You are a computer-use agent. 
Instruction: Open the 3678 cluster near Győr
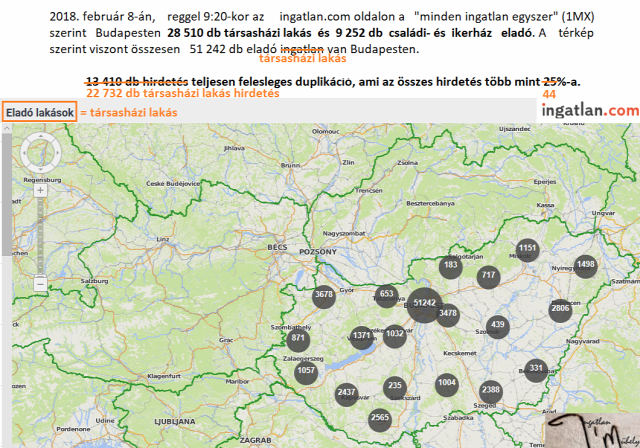click(x=324, y=296)
